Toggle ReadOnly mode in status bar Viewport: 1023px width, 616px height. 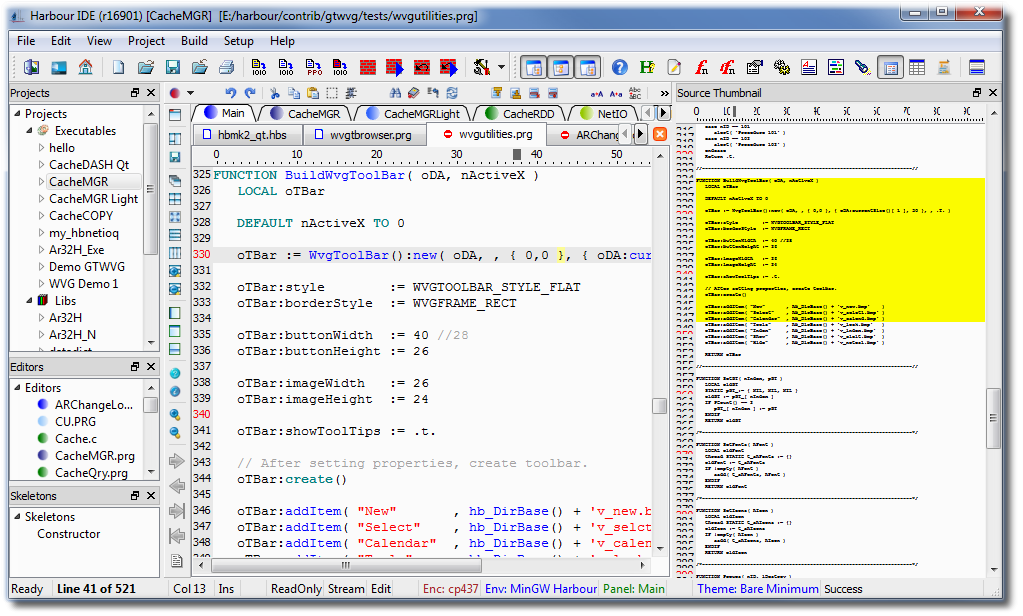coord(296,589)
